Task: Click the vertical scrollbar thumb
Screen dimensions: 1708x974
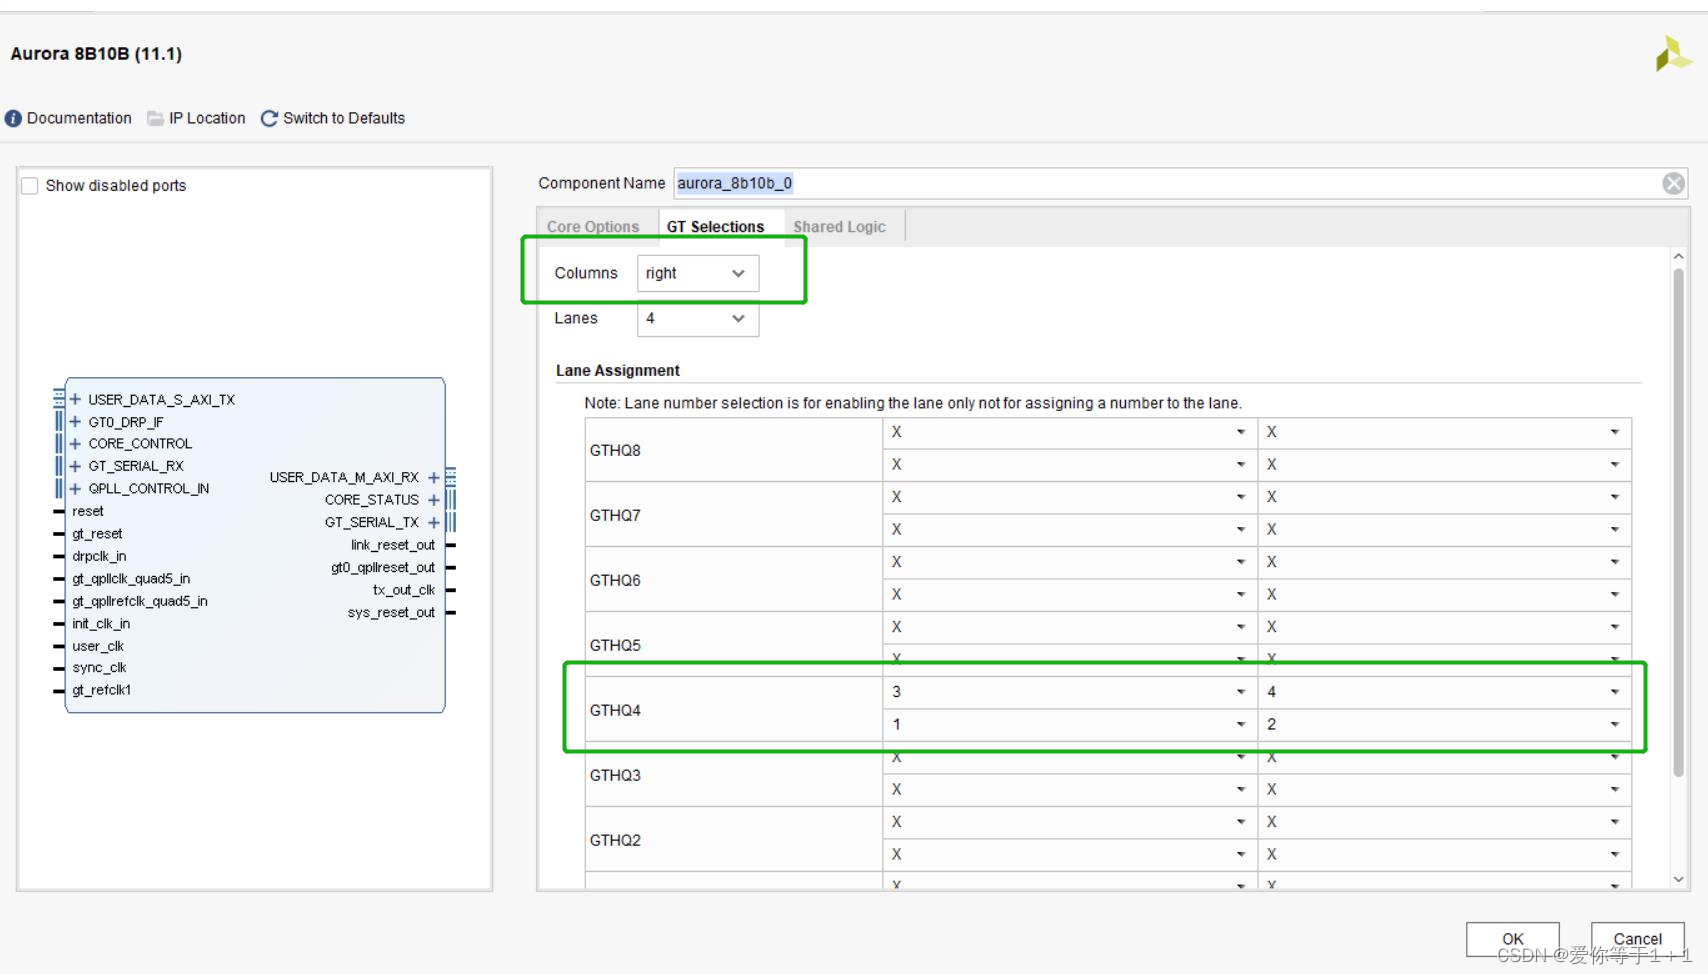Action: pyautogui.click(x=1678, y=523)
